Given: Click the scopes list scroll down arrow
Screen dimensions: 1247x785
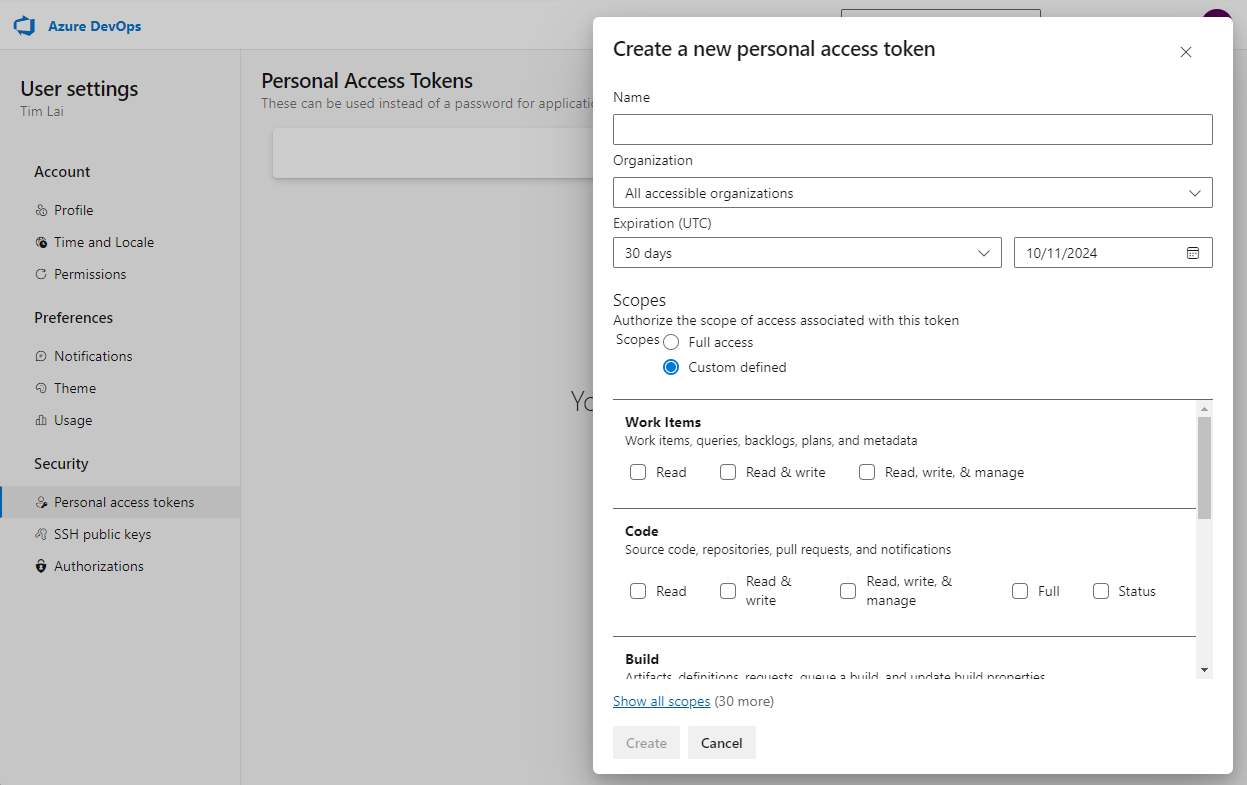Looking at the screenshot, I should pyautogui.click(x=1204, y=670).
